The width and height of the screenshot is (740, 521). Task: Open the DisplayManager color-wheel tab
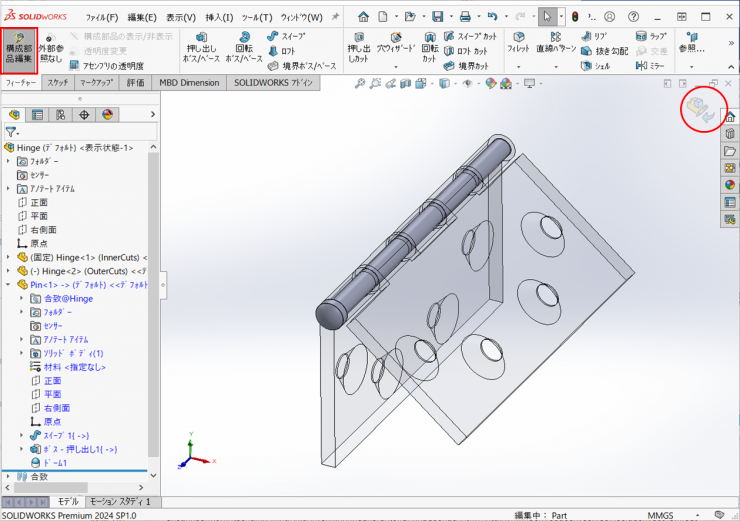pos(107,114)
